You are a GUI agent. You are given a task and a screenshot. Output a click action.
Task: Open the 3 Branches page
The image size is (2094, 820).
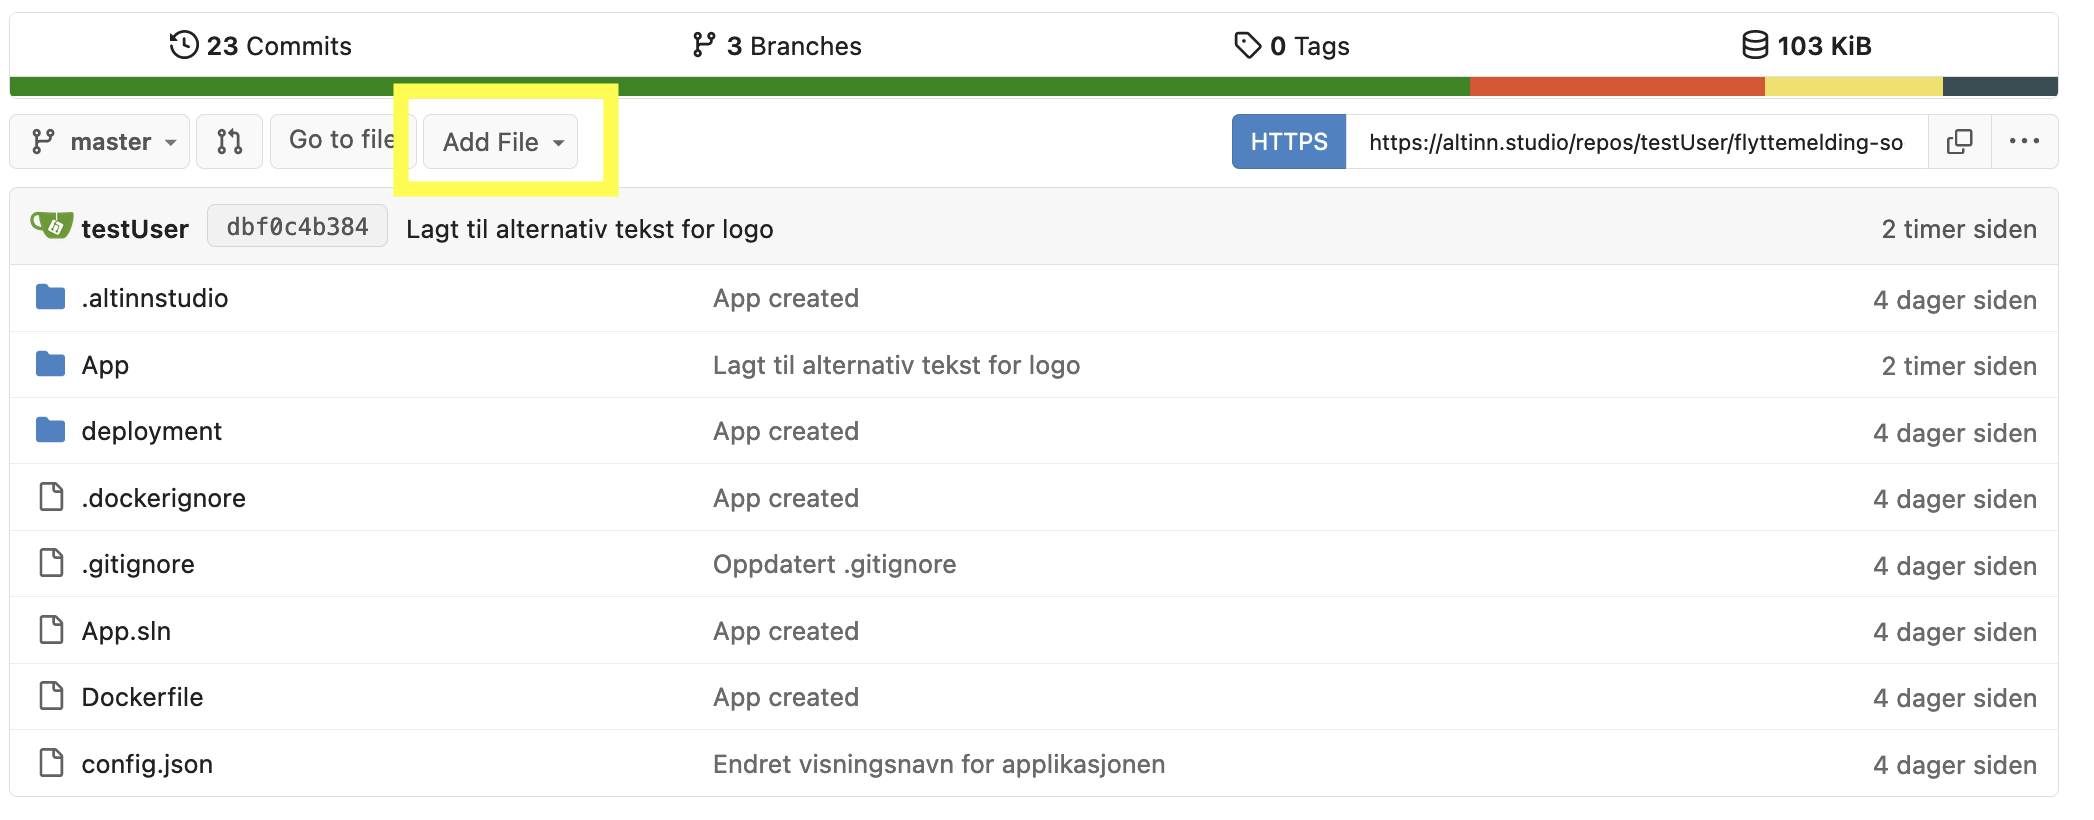pos(777,46)
